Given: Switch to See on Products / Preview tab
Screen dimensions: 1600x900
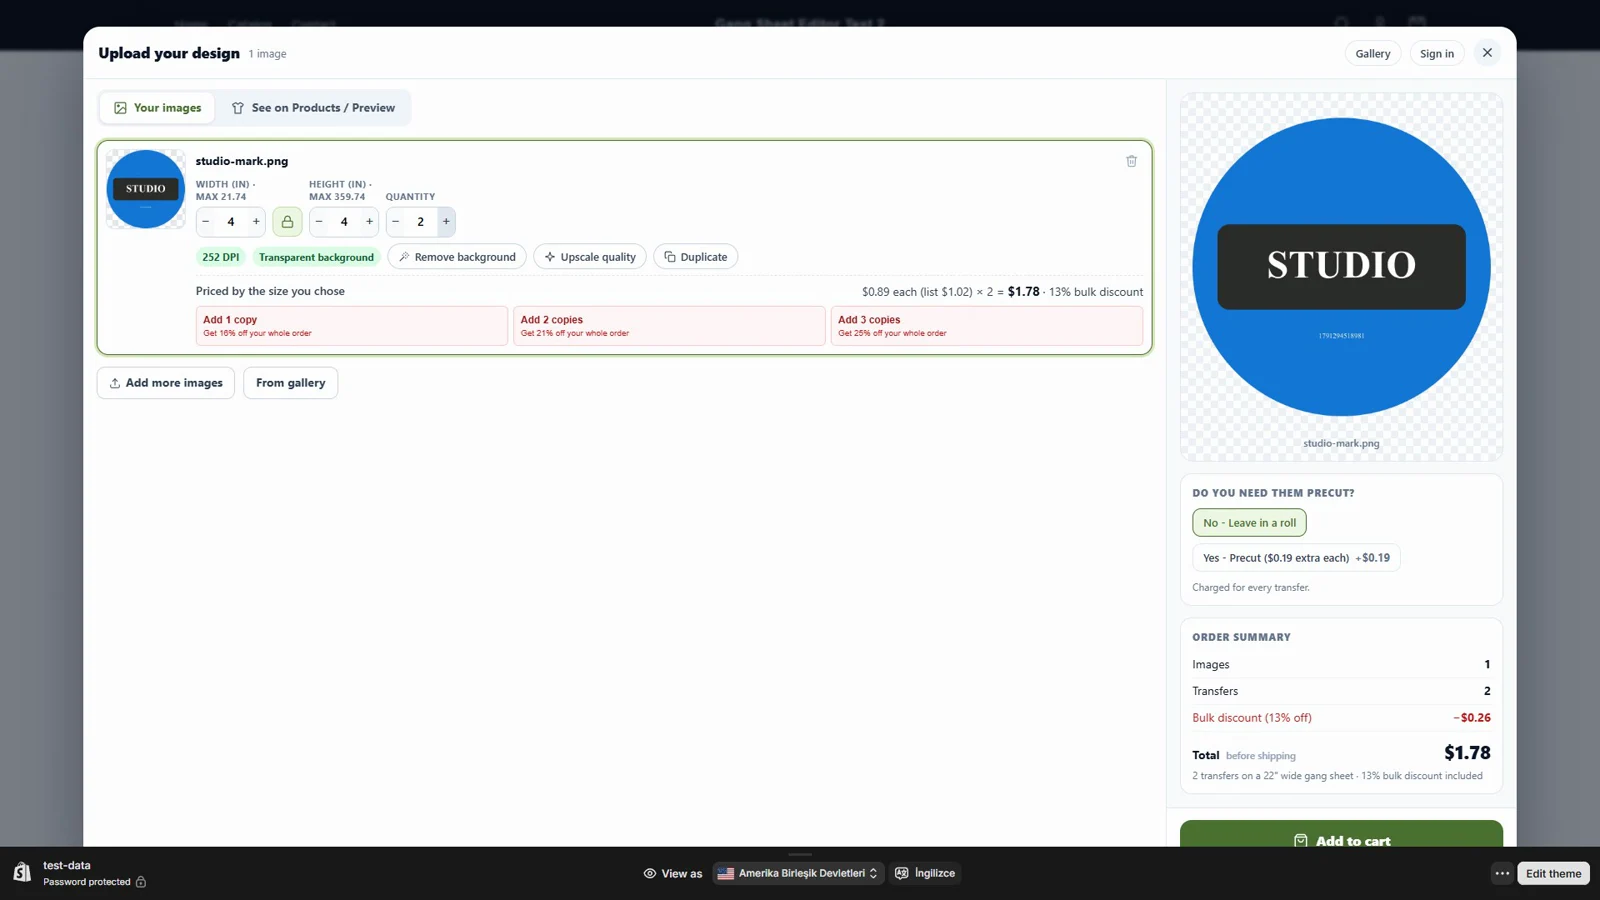Looking at the screenshot, I should click(x=313, y=108).
